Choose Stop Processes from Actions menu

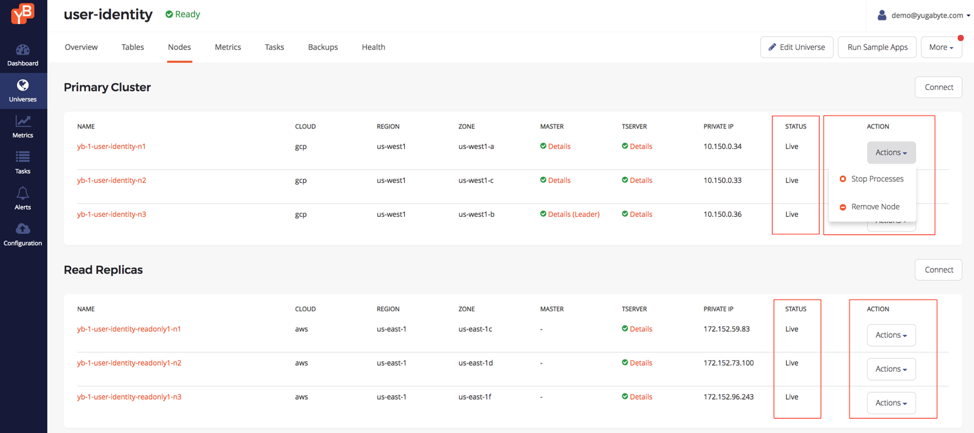(876, 179)
